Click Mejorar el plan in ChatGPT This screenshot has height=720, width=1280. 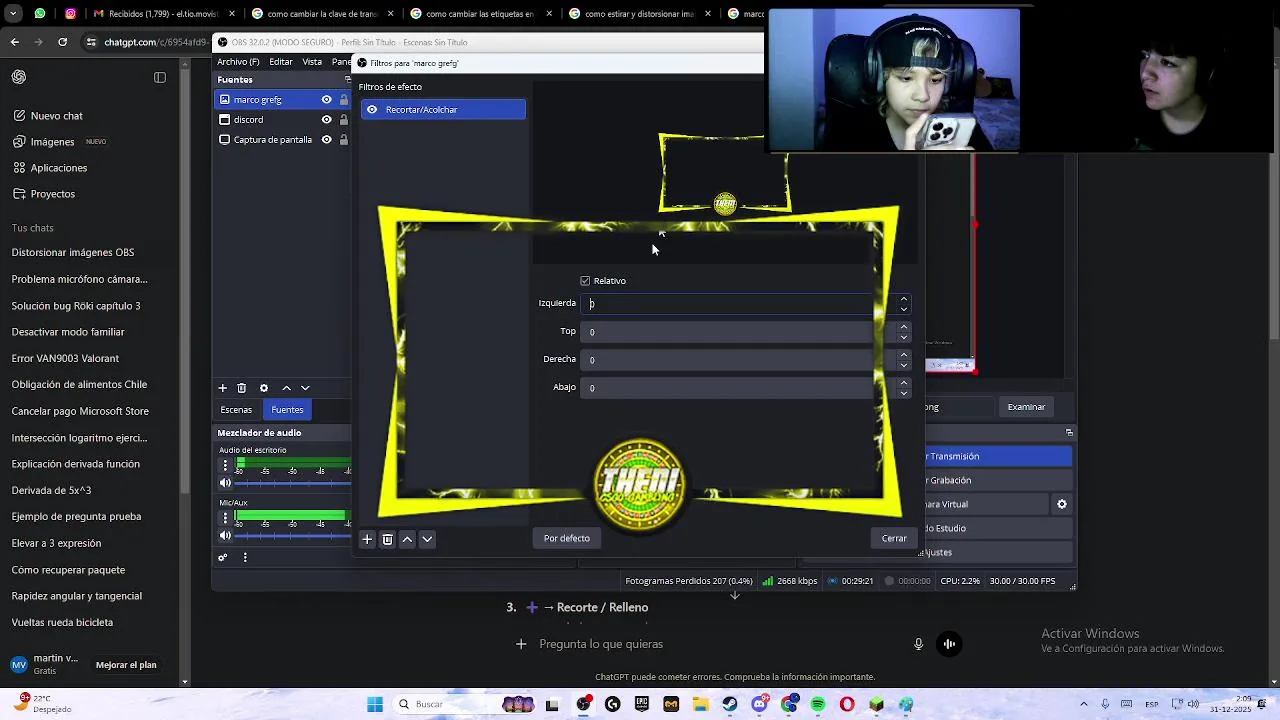pyautogui.click(x=126, y=665)
